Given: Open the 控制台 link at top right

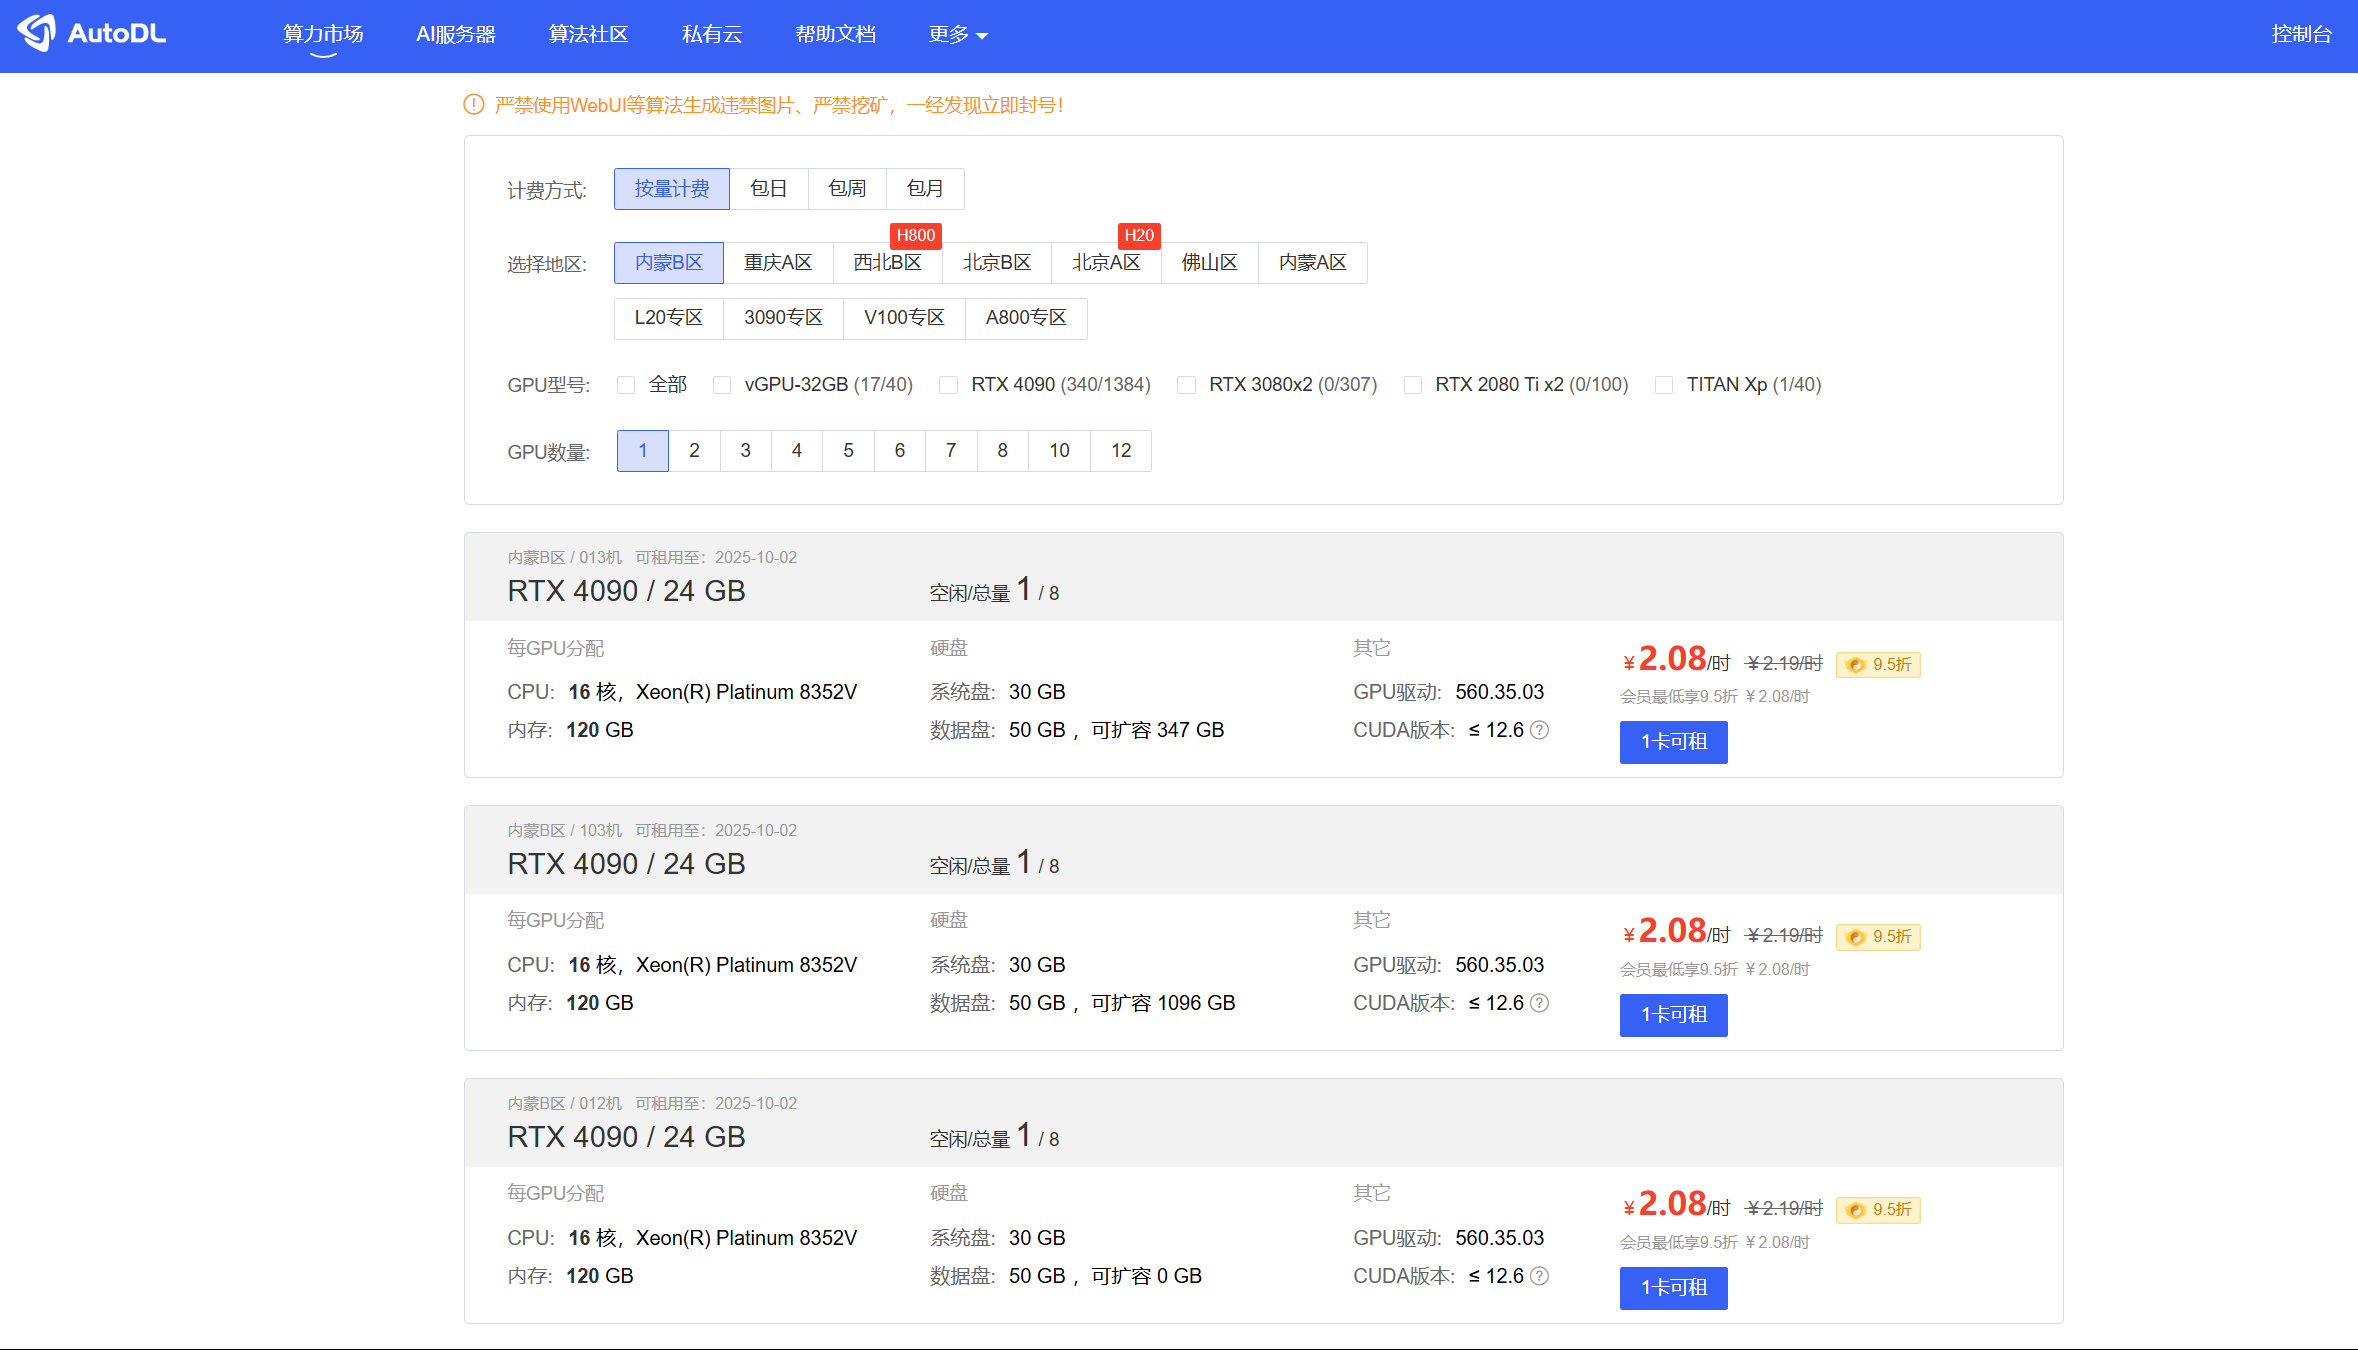Looking at the screenshot, I should pos(2300,35).
